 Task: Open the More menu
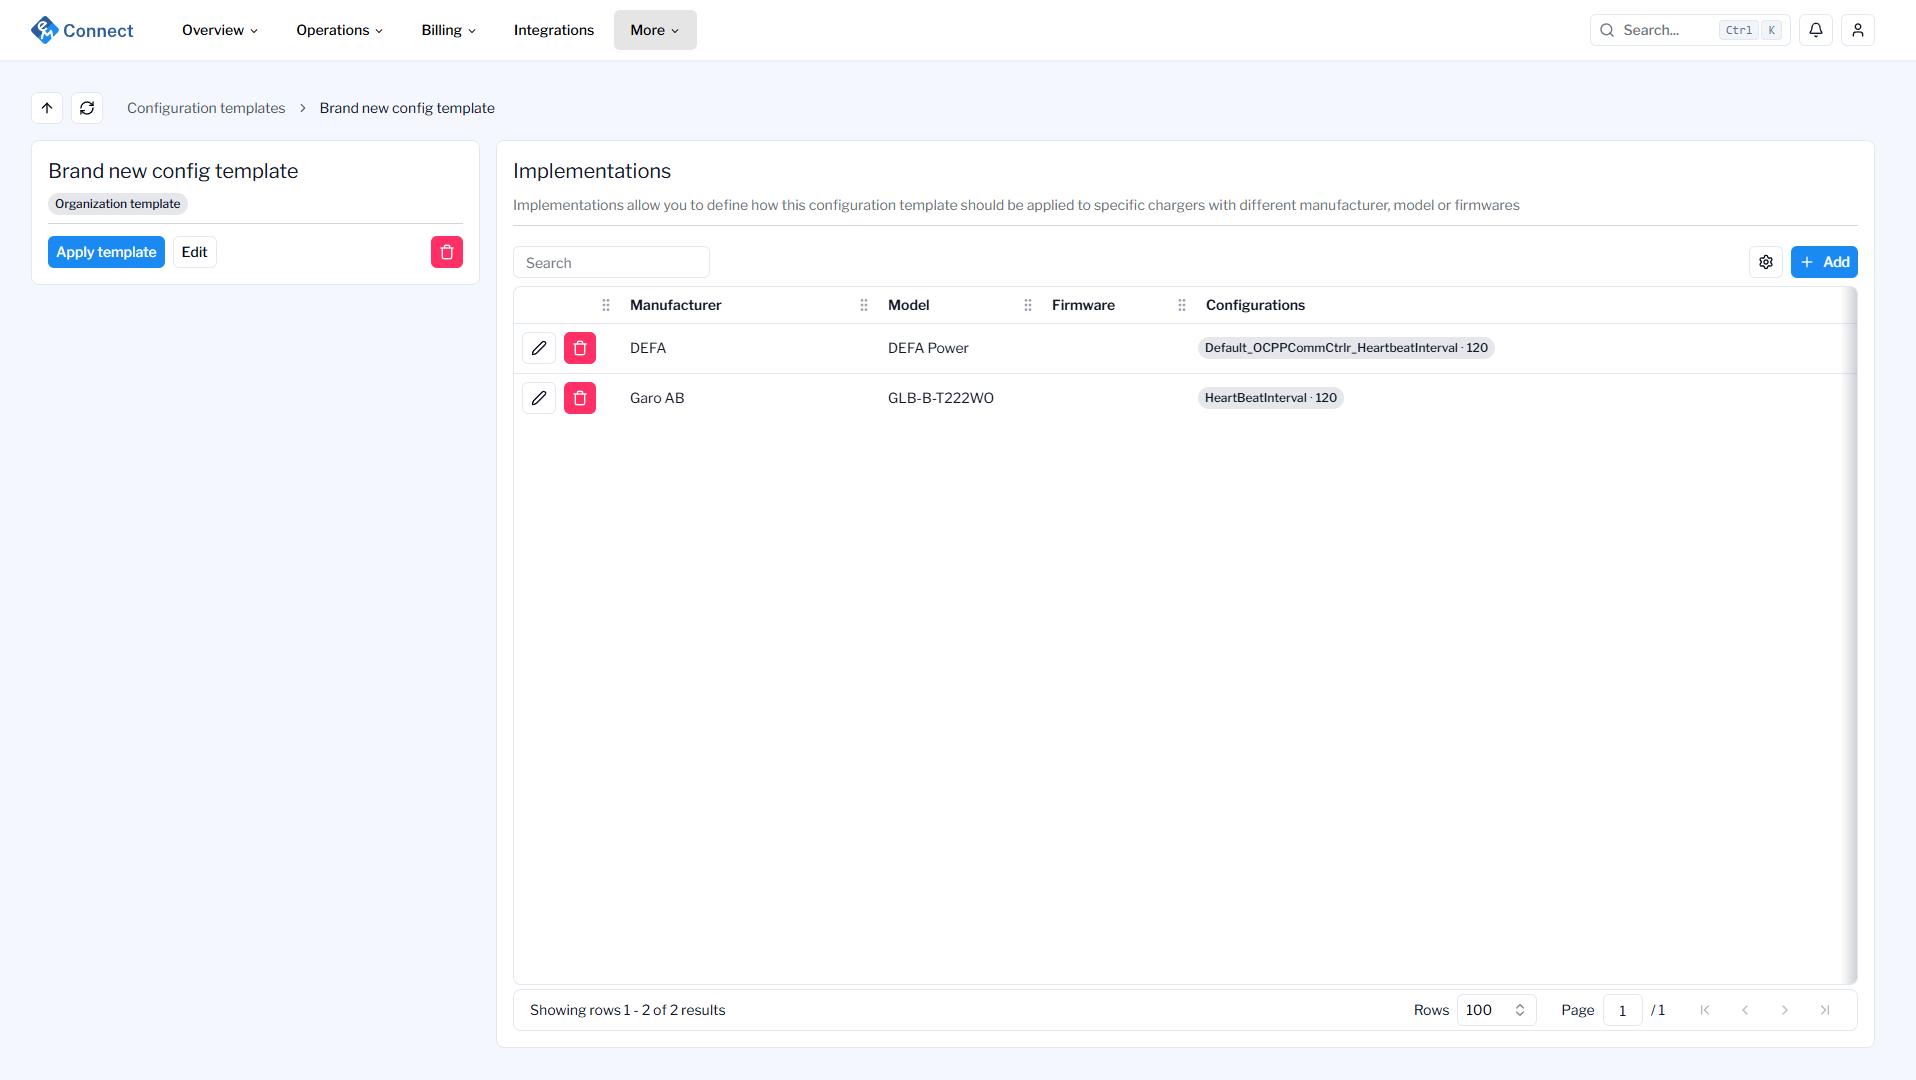click(x=654, y=29)
